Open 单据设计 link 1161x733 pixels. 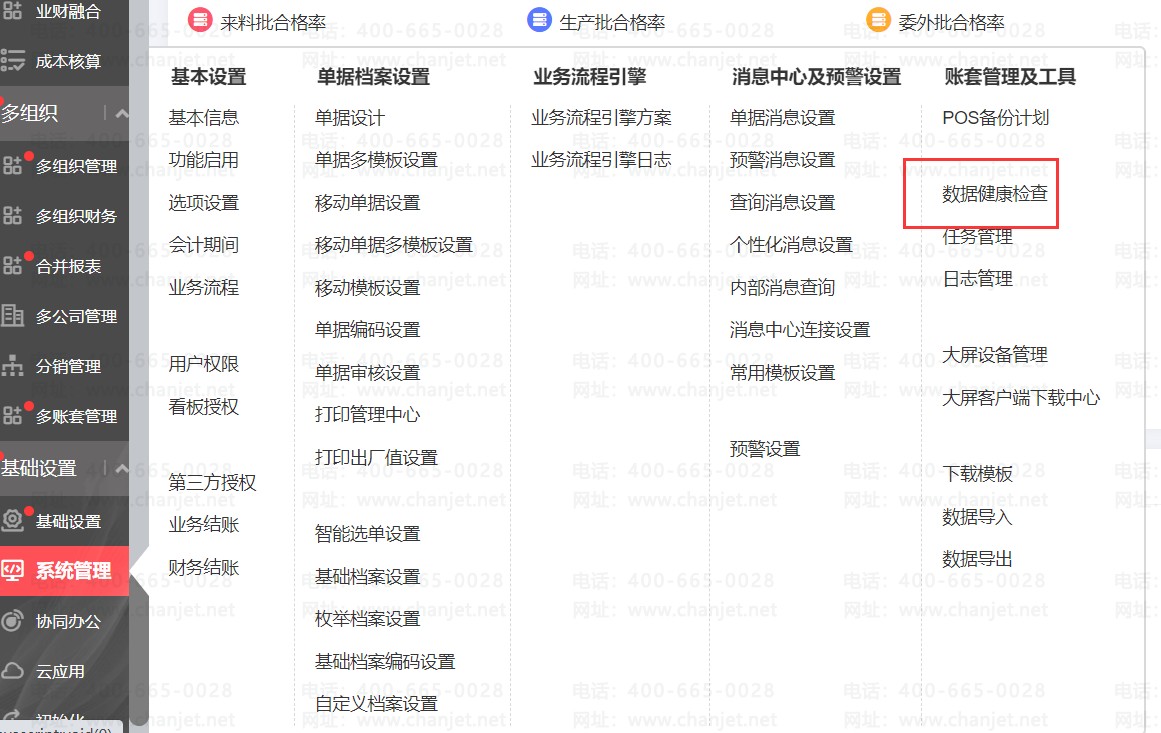click(x=349, y=118)
